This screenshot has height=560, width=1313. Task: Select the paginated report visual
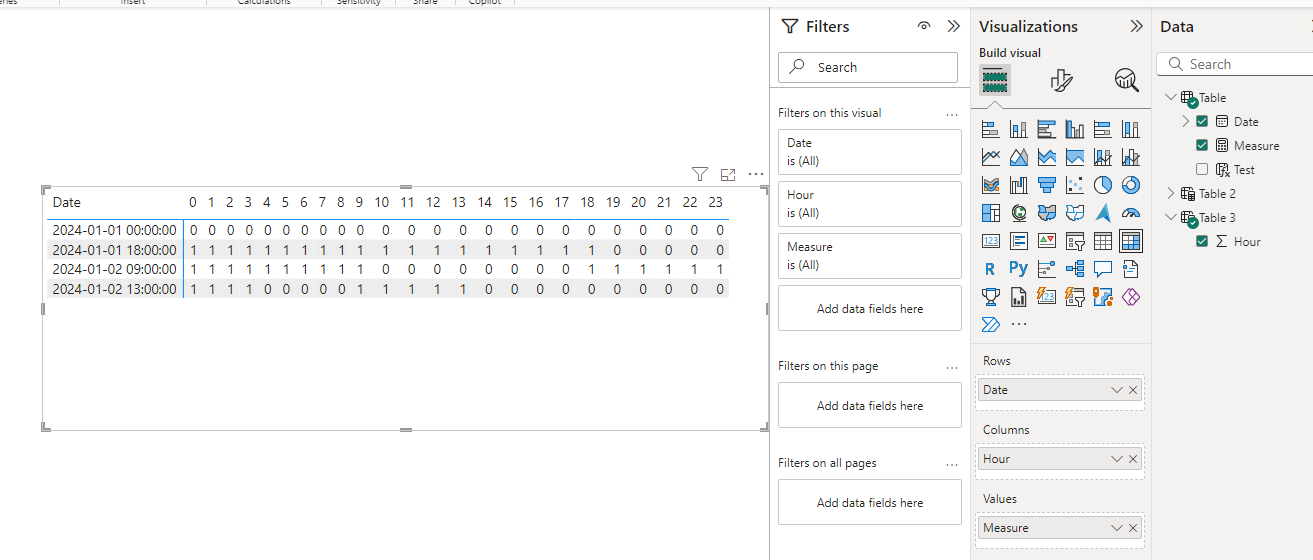[1019, 297]
